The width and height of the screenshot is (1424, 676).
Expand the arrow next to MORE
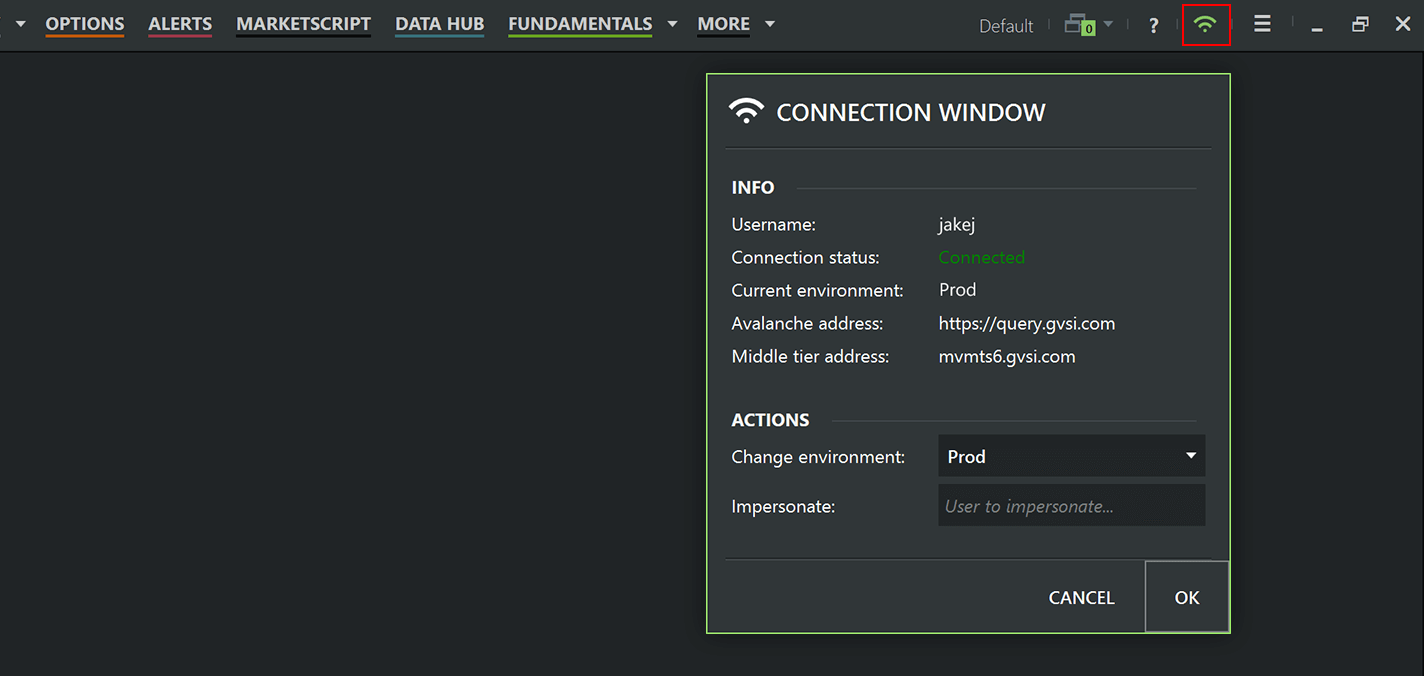769,24
